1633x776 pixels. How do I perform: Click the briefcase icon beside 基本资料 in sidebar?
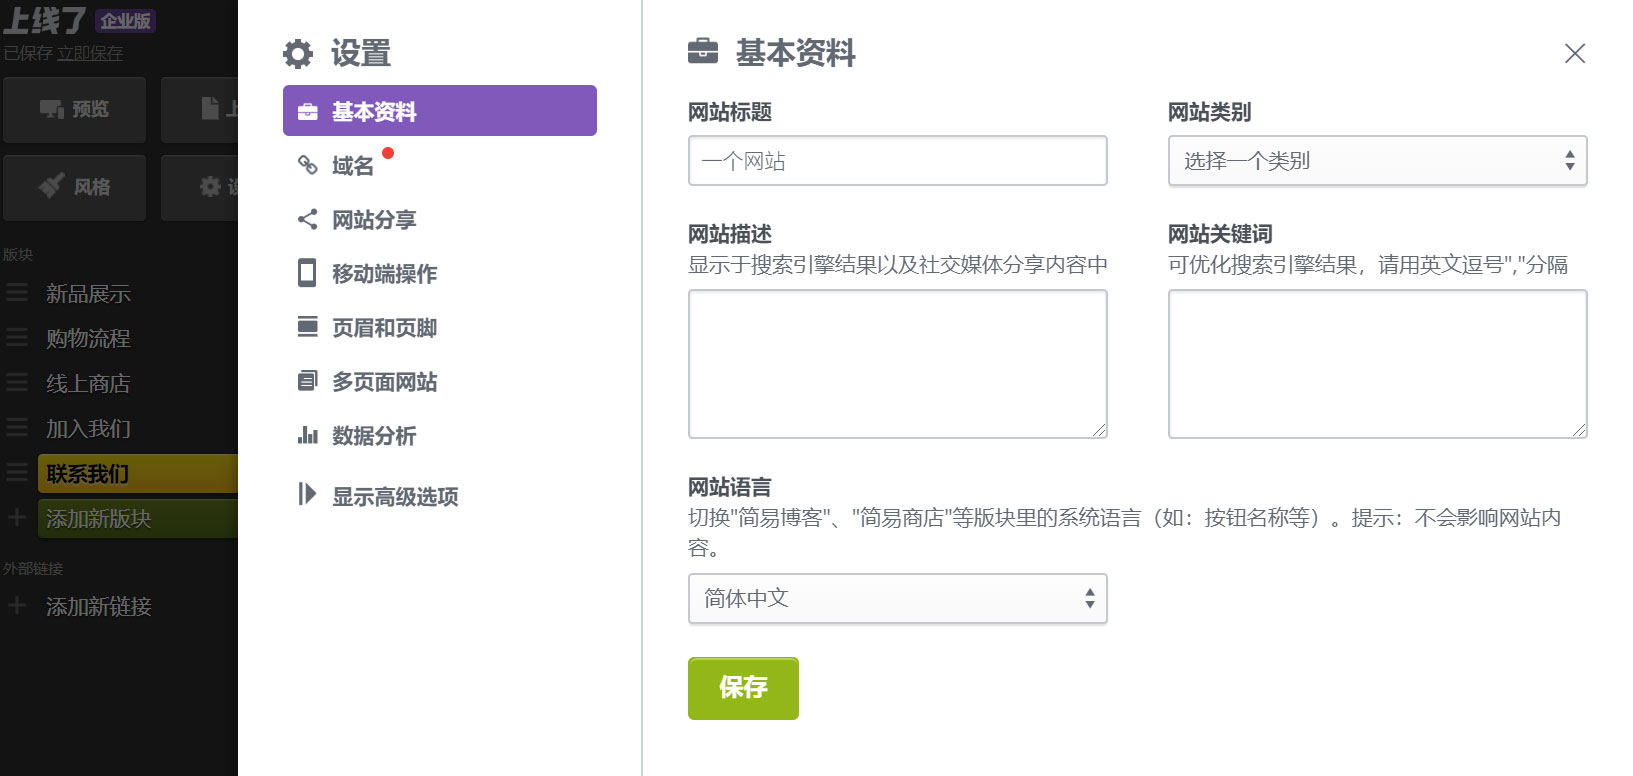(308, 112)
